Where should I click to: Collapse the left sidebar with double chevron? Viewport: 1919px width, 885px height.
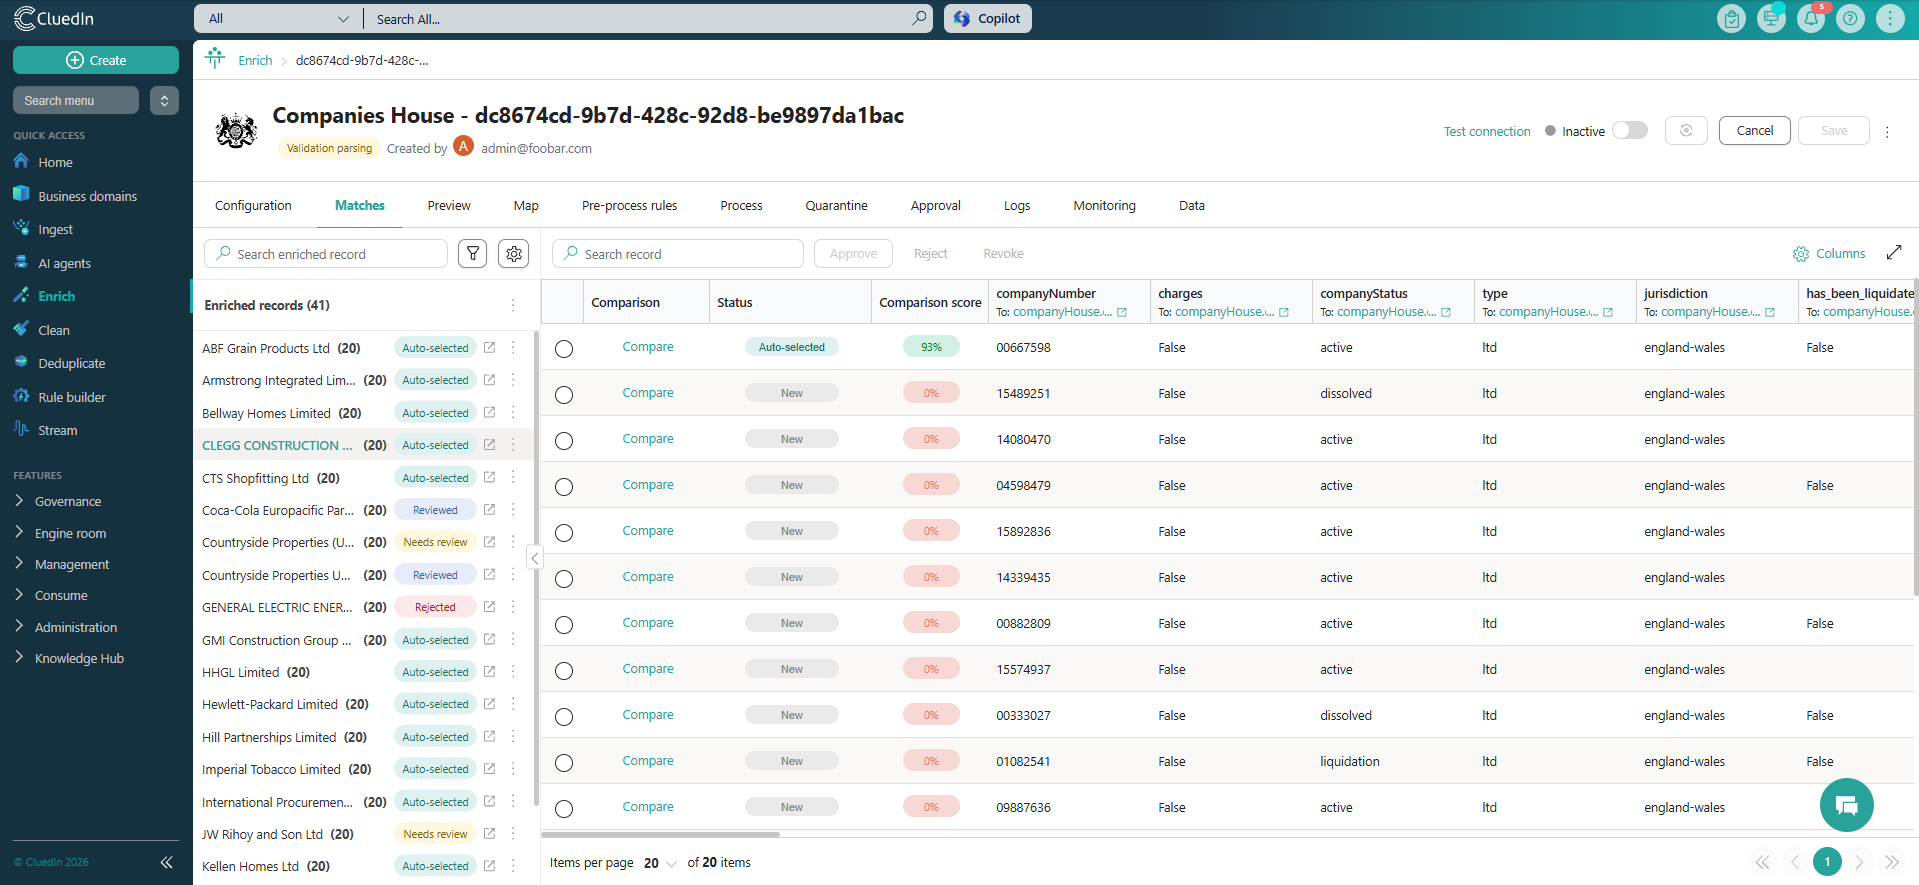tap(167, 862)
